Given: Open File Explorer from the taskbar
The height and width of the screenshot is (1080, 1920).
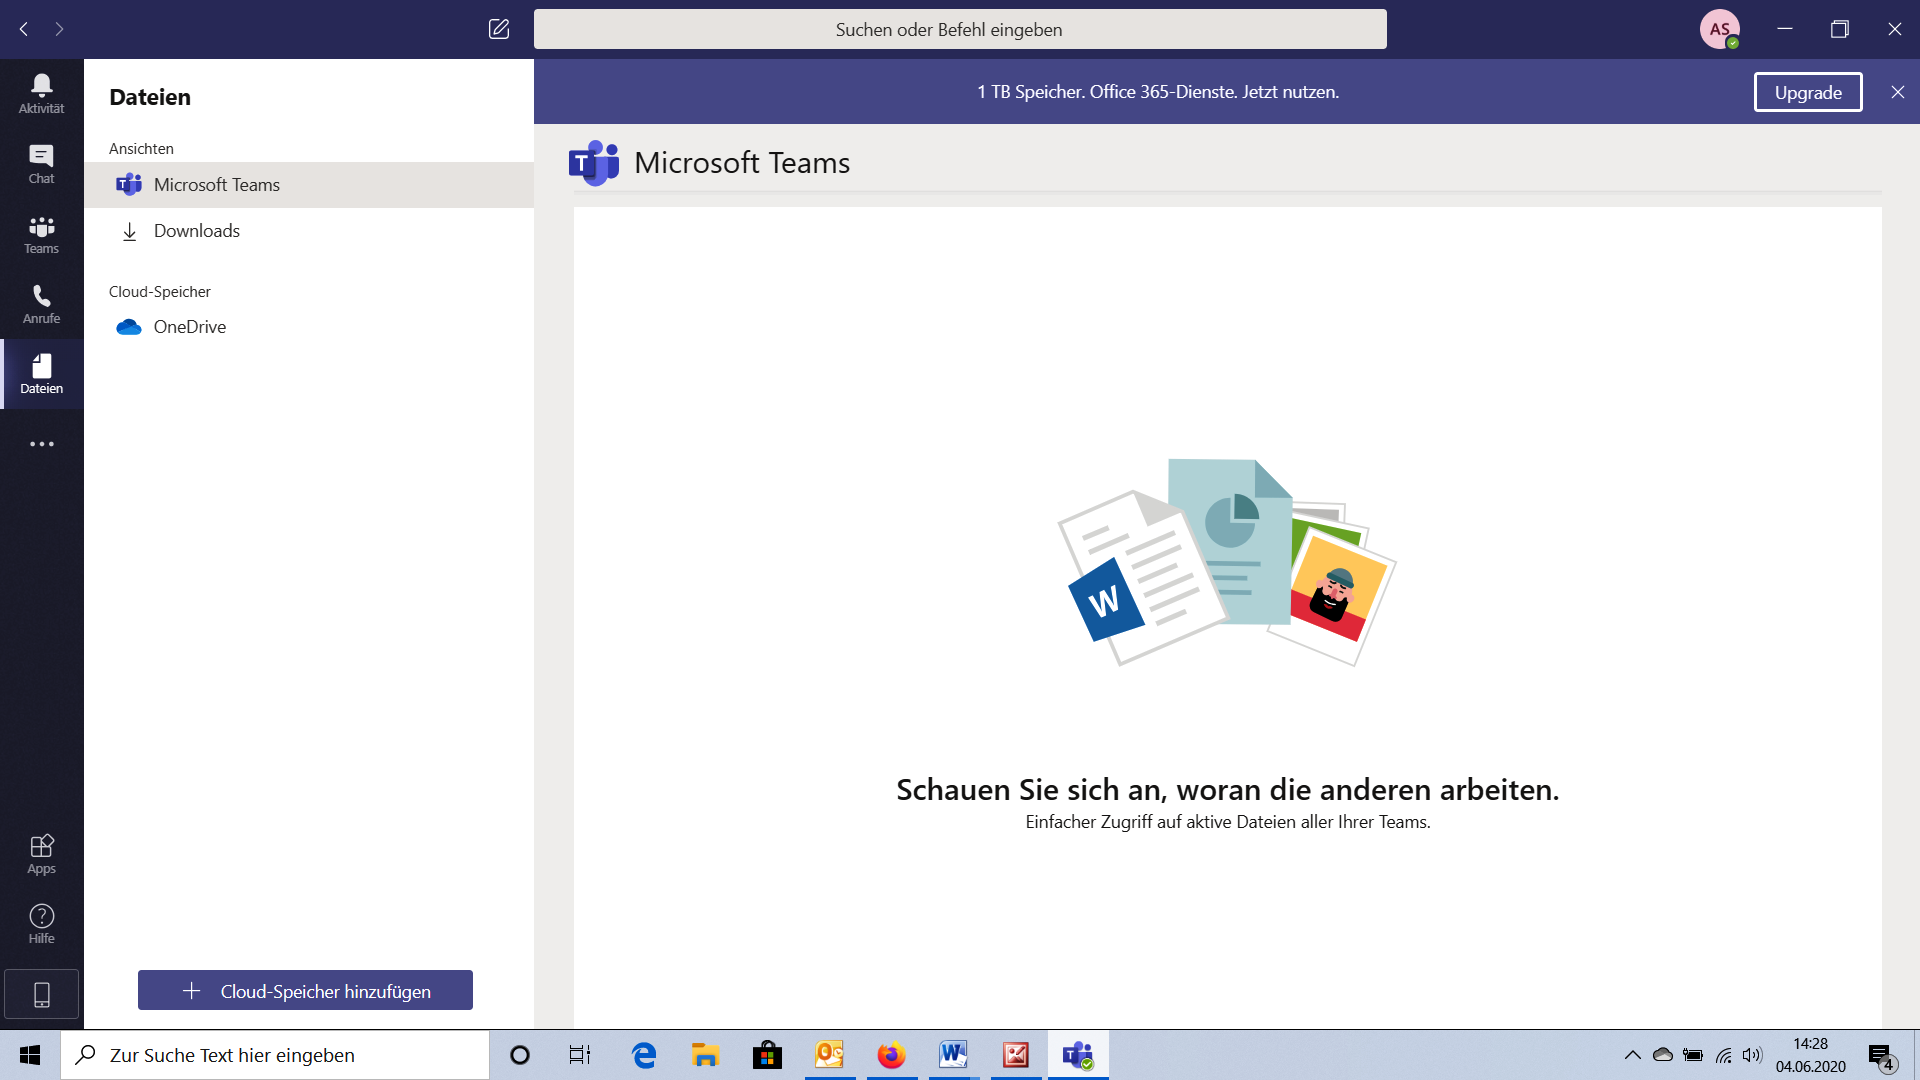Looking at the screenshot, I should click(706, 1055).
